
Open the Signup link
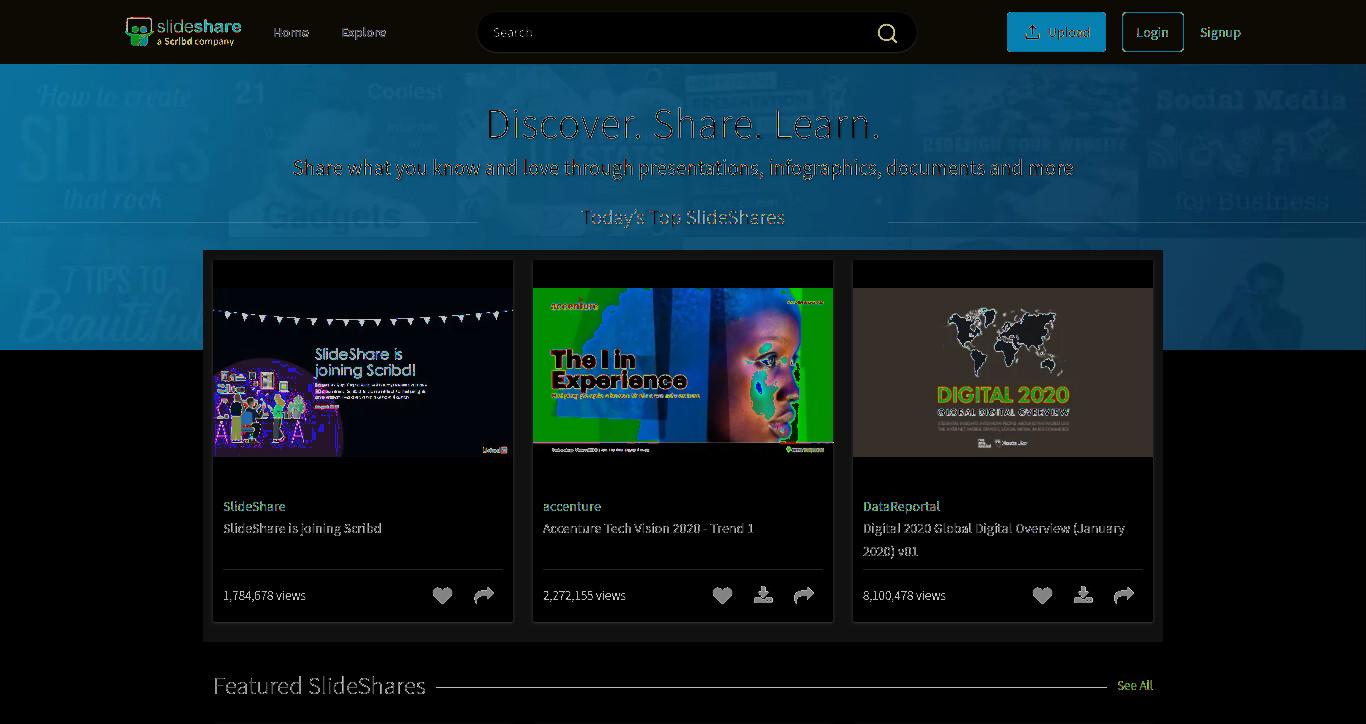pos(1220,32)
